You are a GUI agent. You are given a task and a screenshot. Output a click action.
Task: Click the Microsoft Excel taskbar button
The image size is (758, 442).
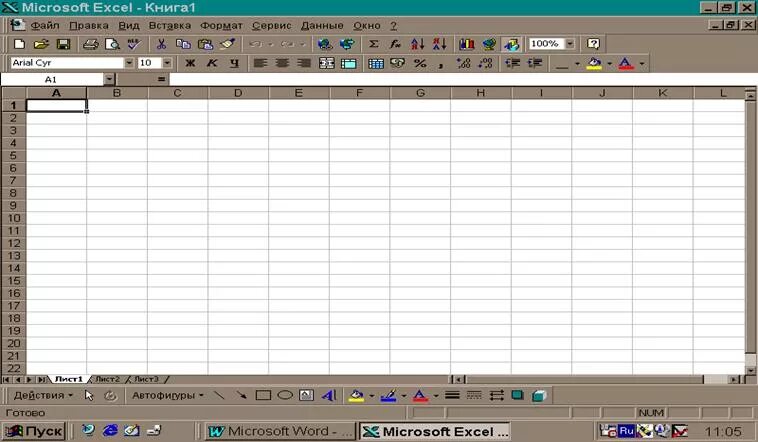coord(434,431)
